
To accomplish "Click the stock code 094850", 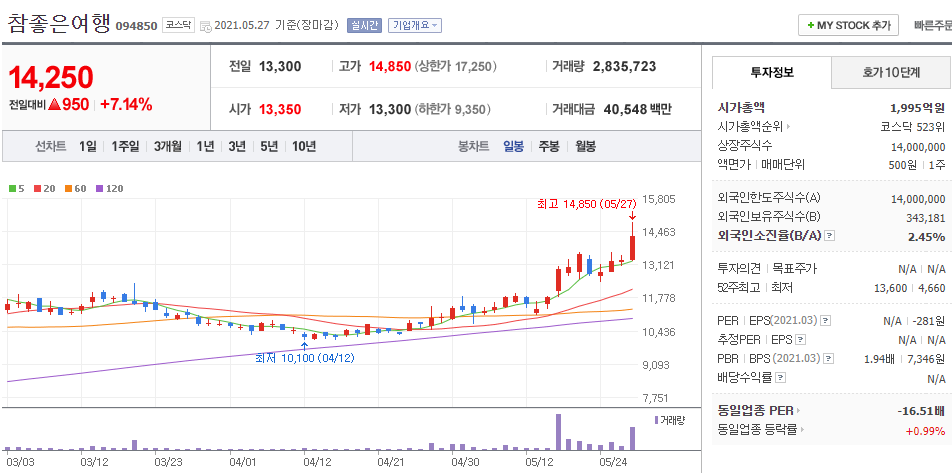I will coord(136,26).
